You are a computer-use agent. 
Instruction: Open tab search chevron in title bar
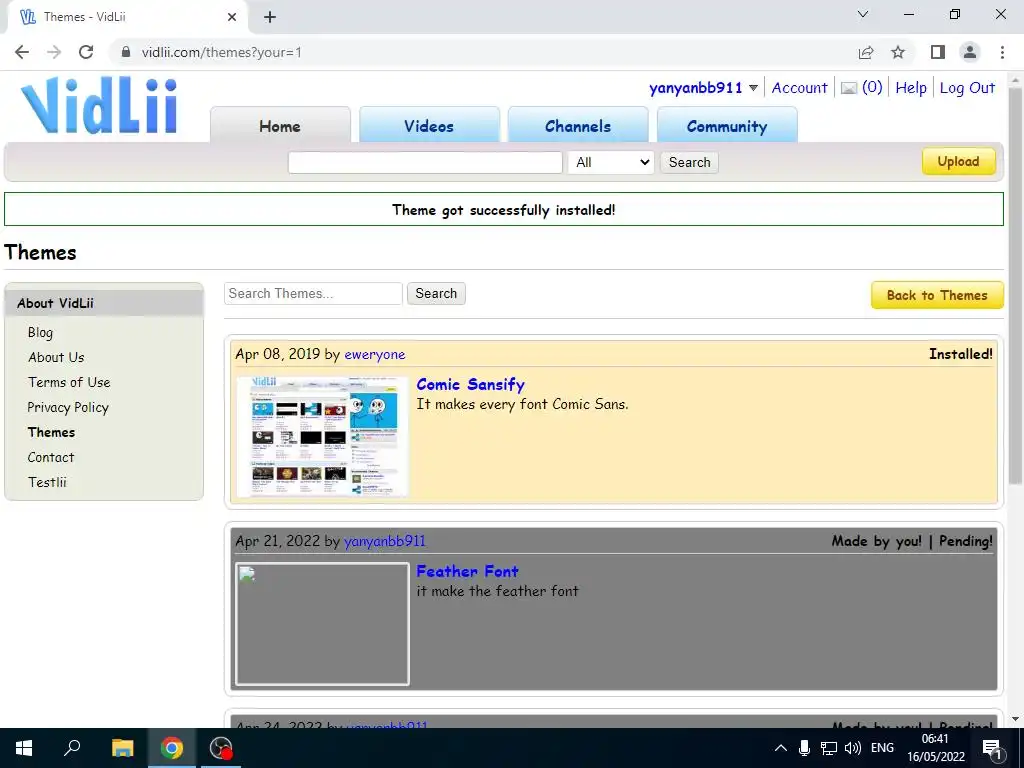coord(863,14)
